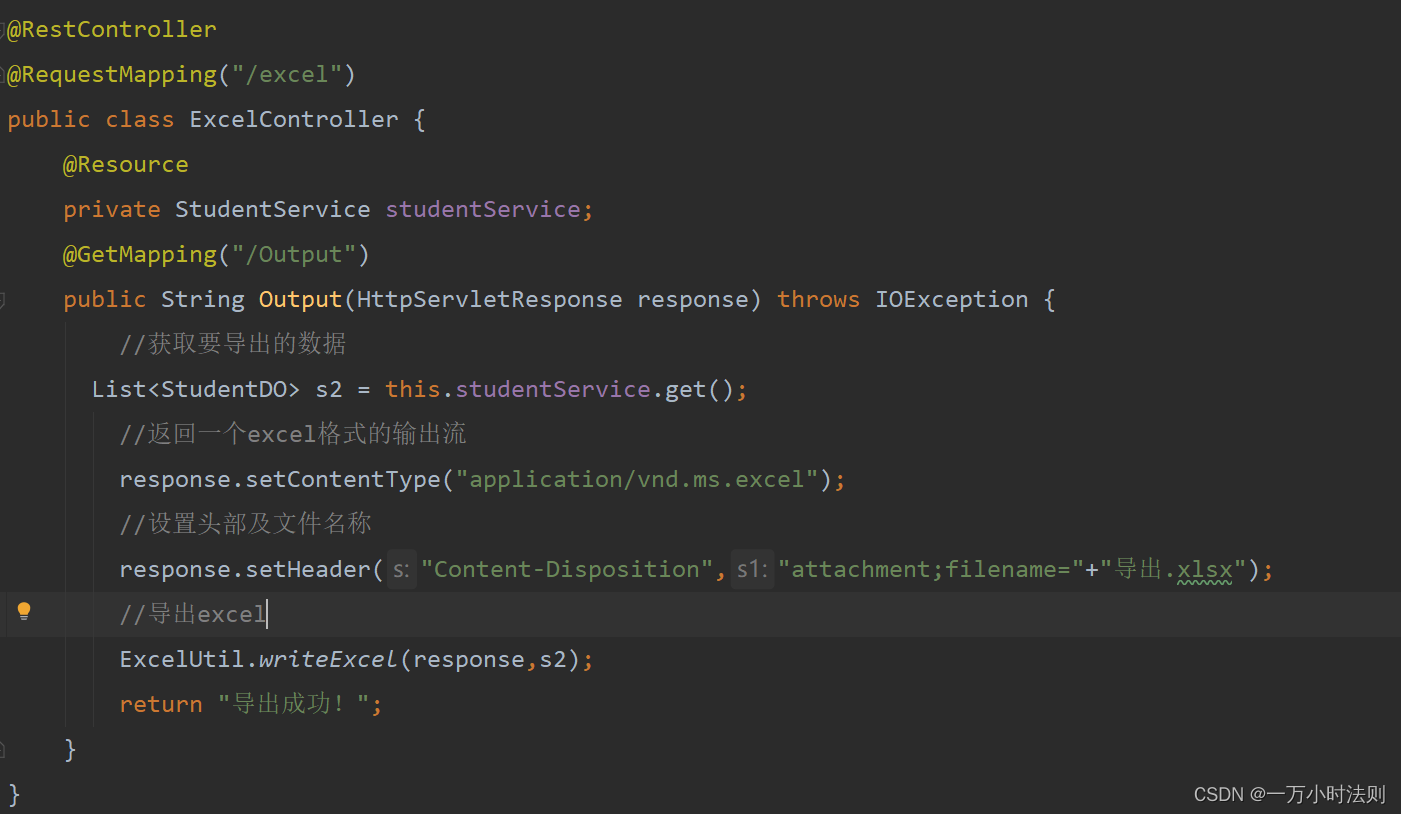This screenshot has height=814, width=1401.
Task: Click the get() method call
Action: pyautogui.click(x=700, y=389)
